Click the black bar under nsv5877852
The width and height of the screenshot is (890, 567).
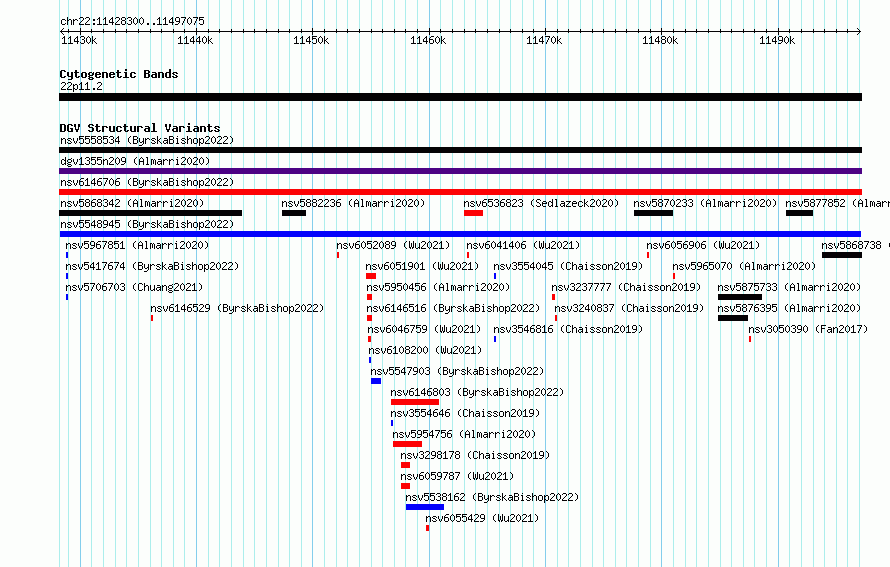[800, 213]
